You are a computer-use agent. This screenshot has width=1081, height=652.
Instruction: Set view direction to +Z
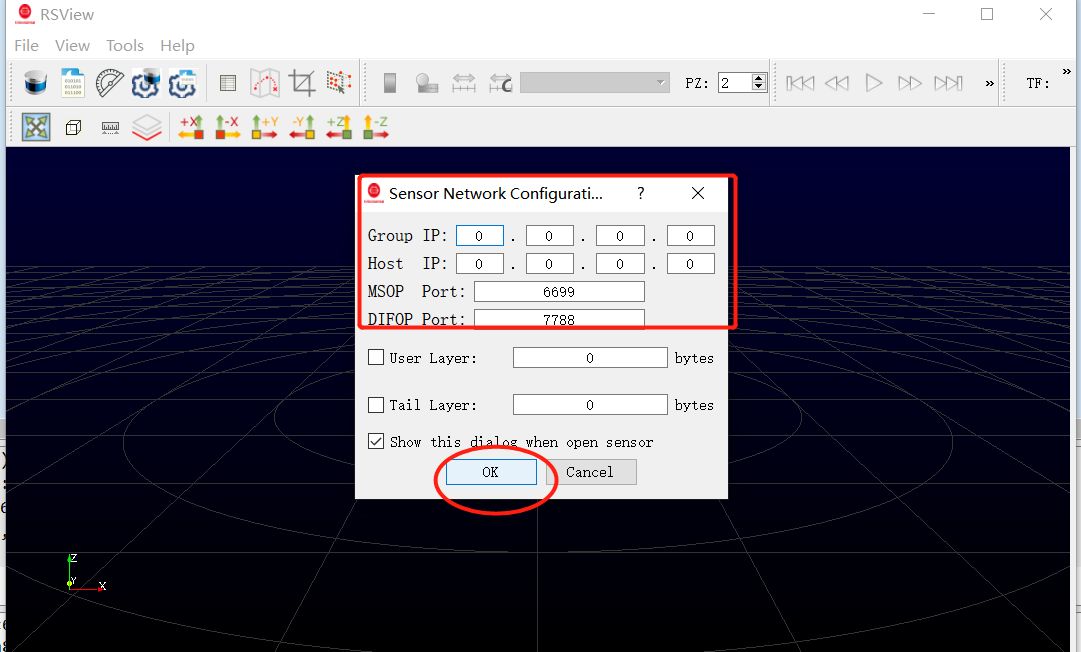[339, 128]
